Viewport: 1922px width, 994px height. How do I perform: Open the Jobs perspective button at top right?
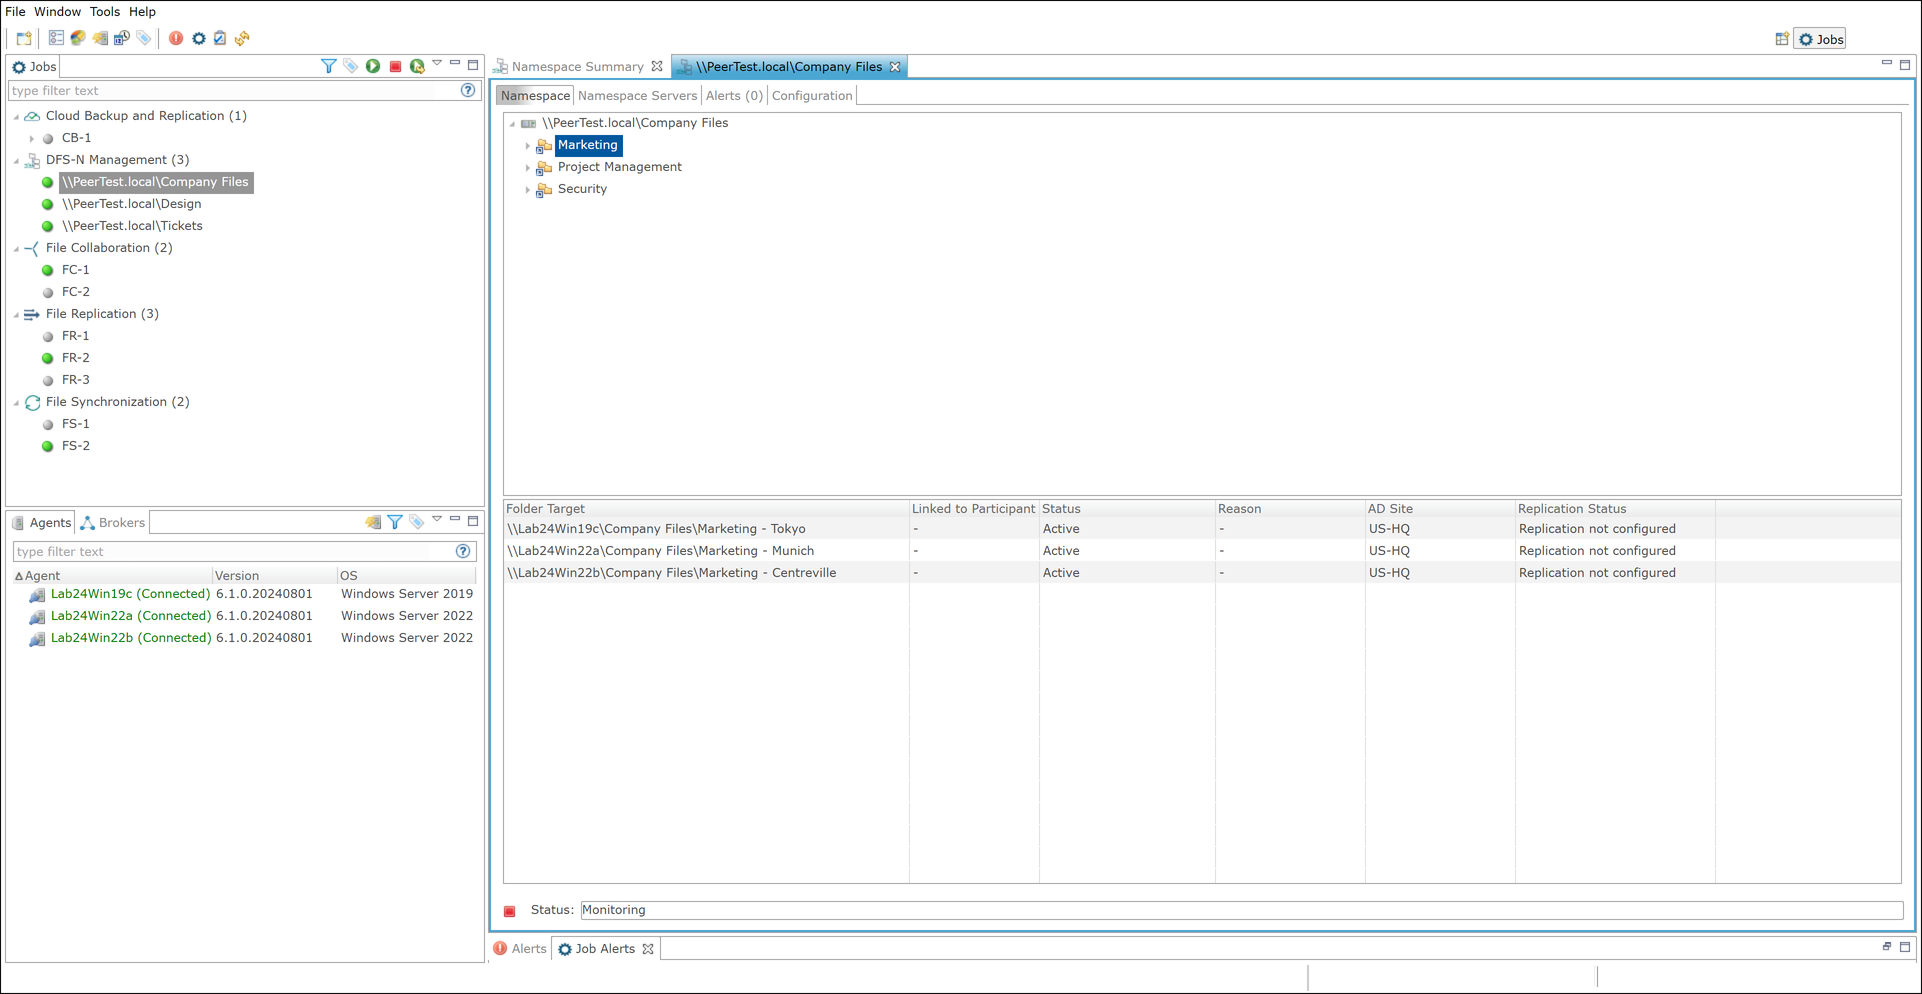1820,39
